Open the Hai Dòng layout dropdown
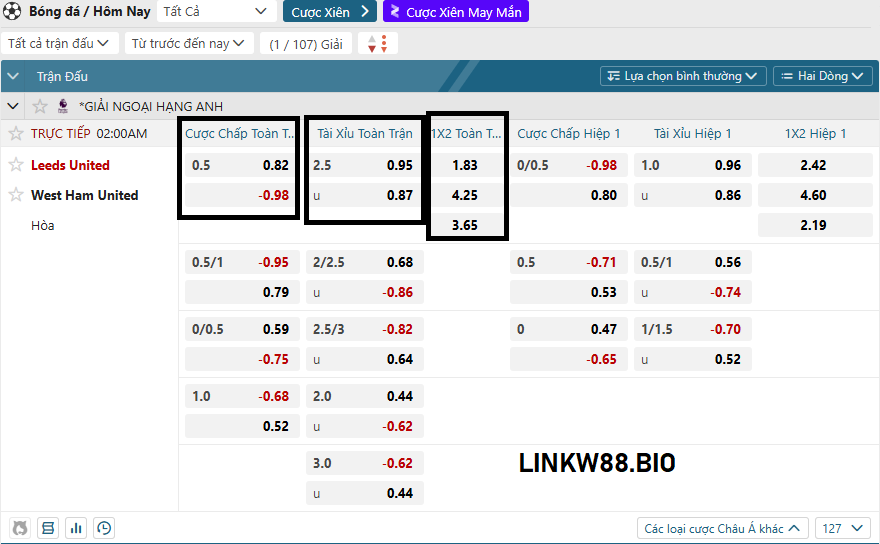This screenshot has width=880, height=544. point(825,76)
